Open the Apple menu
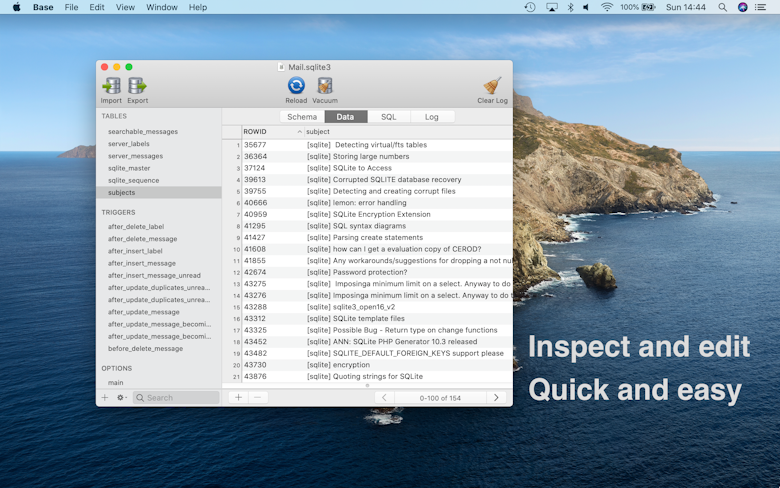This screenshot has height=488, width=780. click(x=16, y=7)
